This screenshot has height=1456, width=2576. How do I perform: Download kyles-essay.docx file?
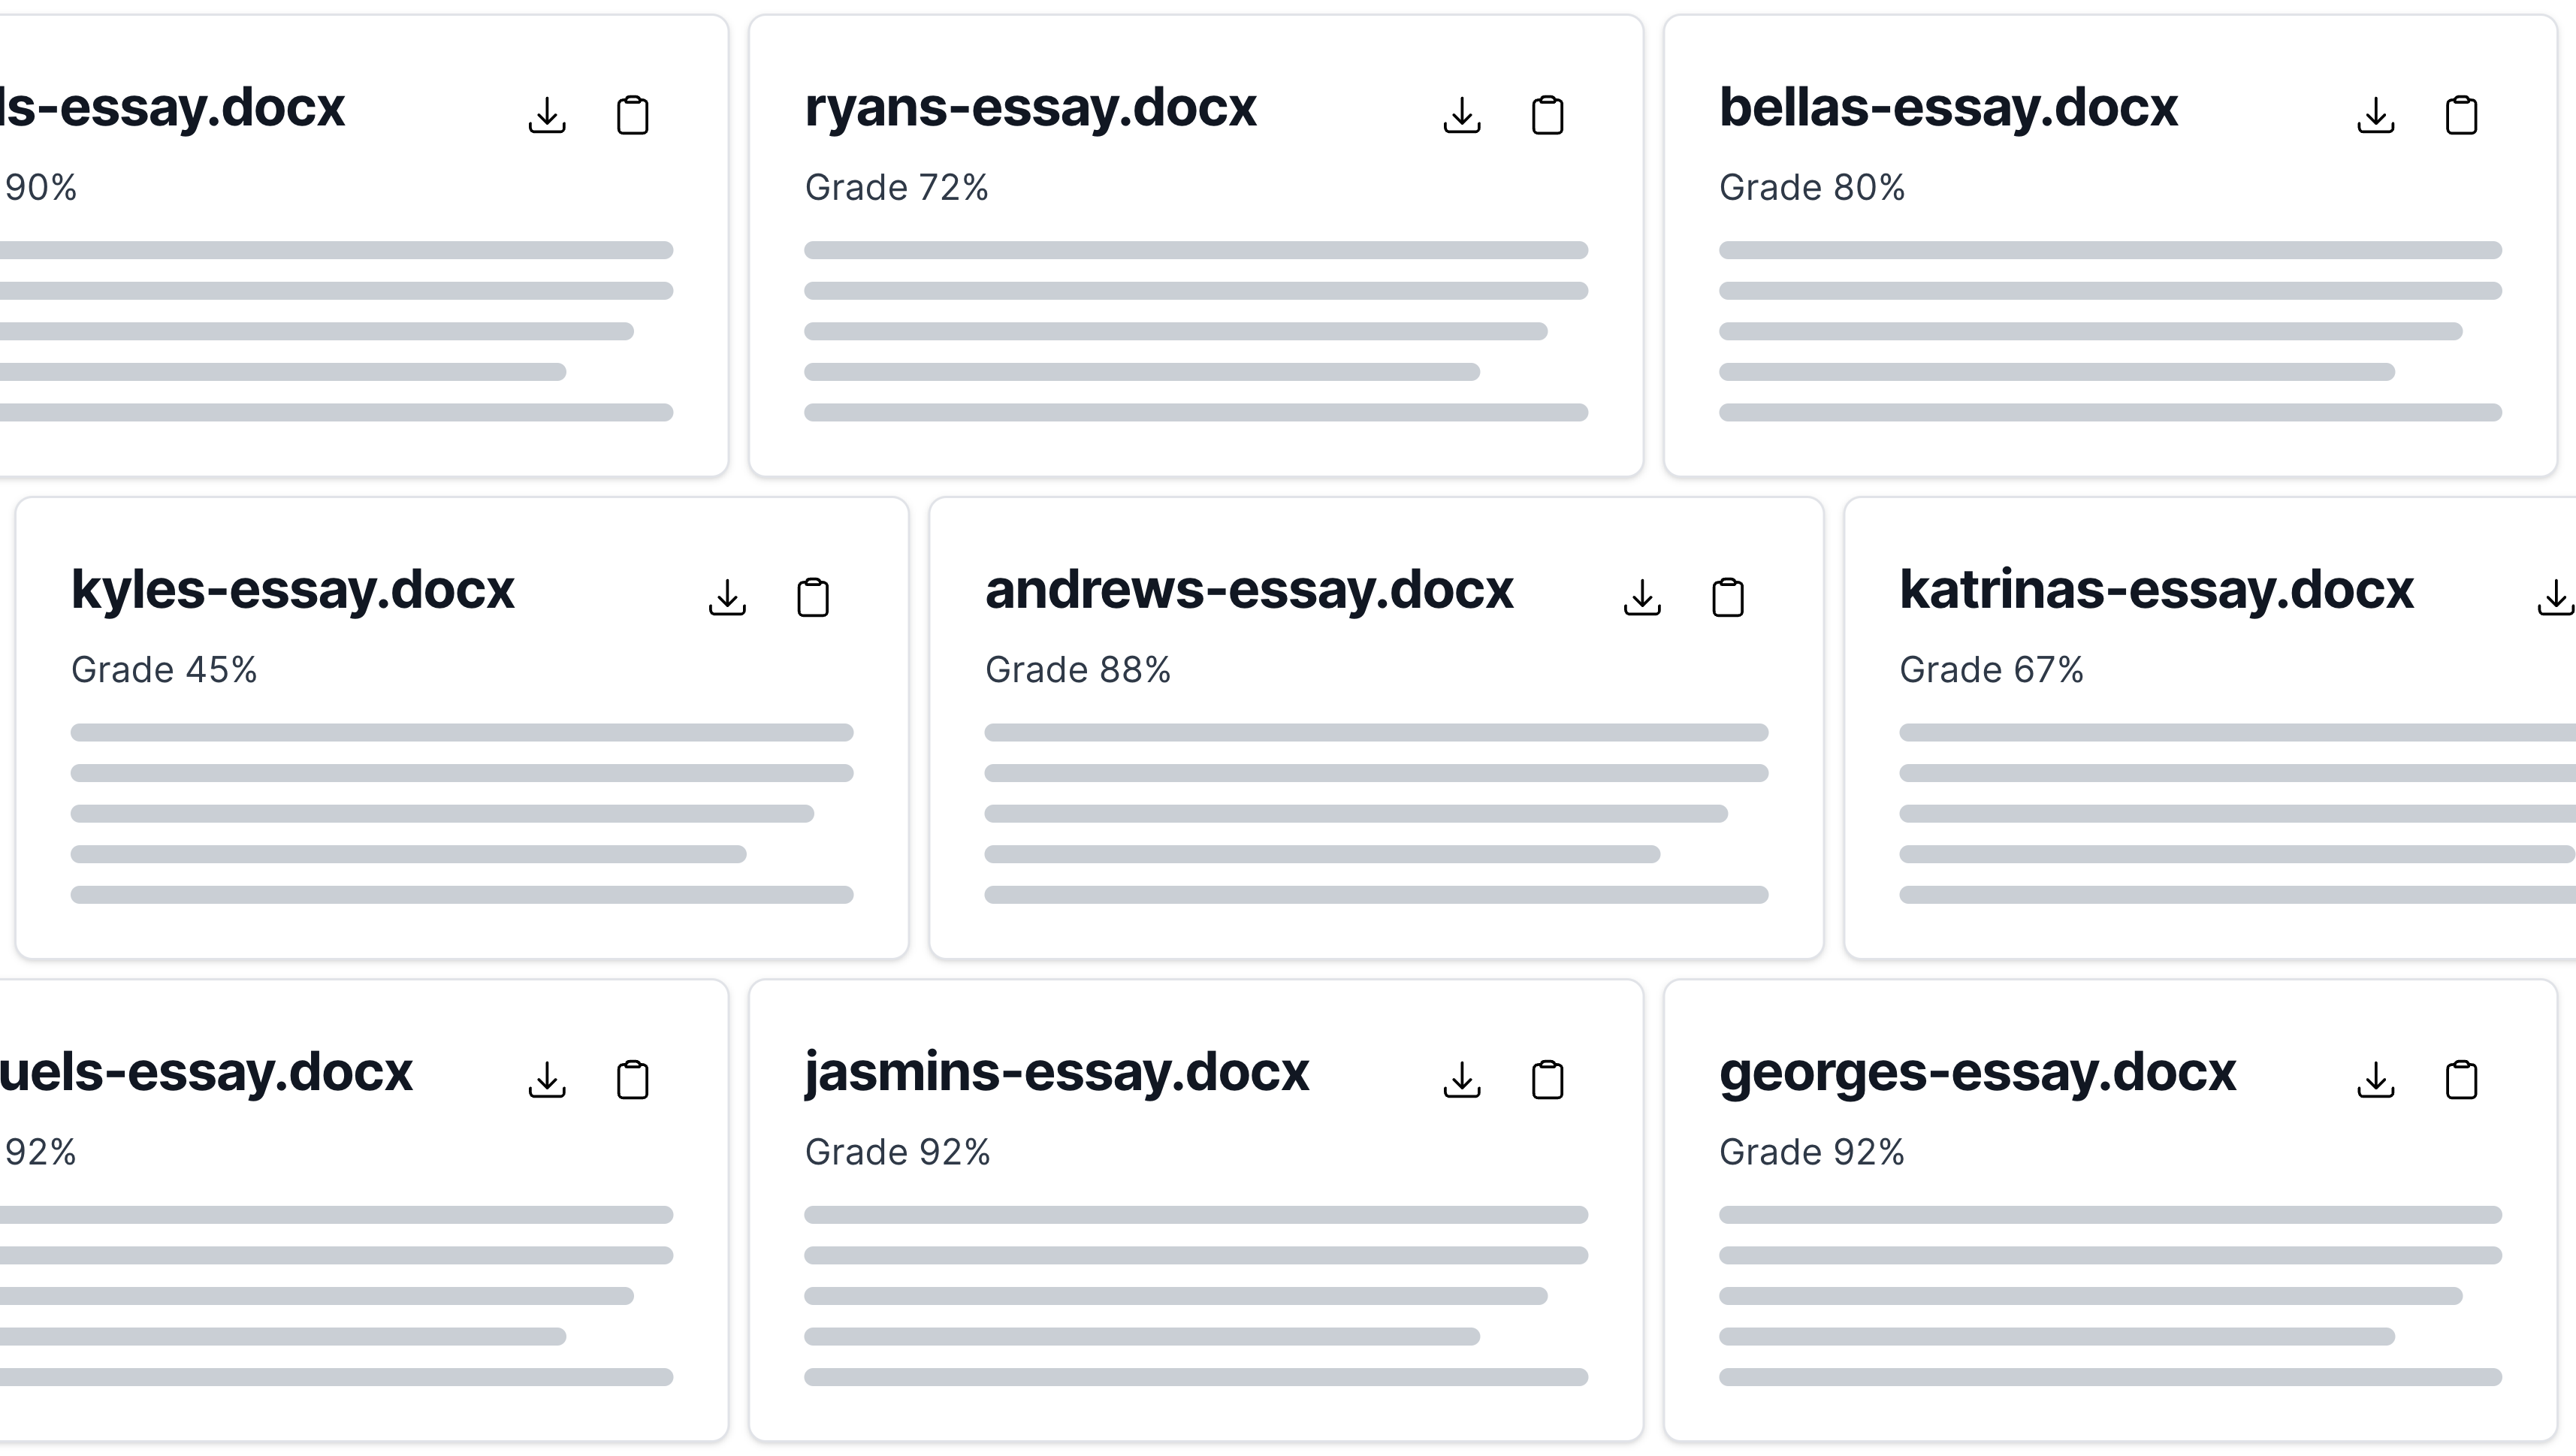727,598
